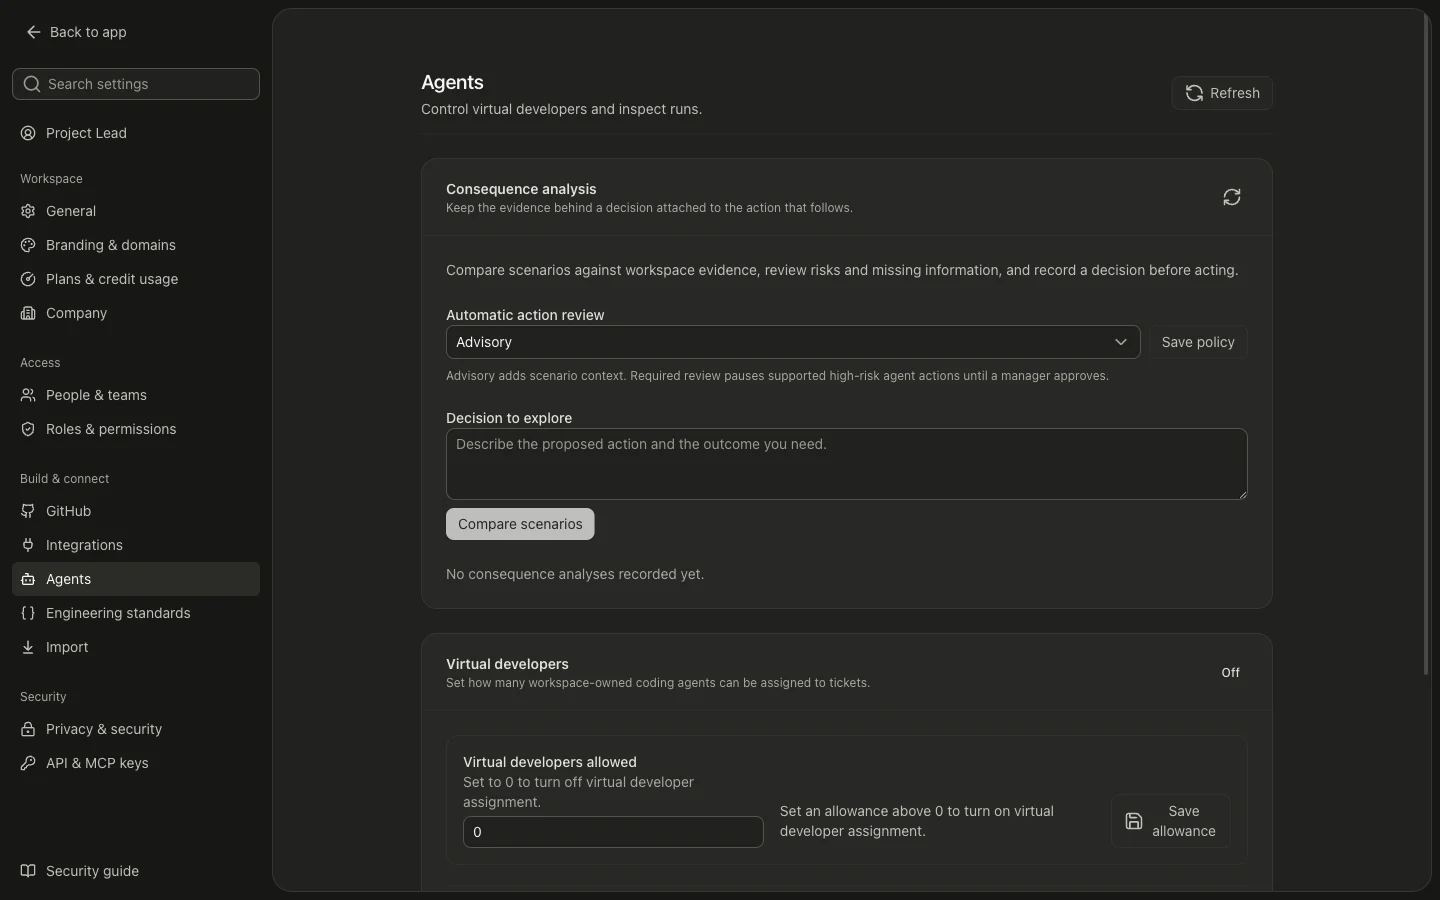Select Agents in the sidebar
The image size is (1440, 900).
[x=136, y=579]
